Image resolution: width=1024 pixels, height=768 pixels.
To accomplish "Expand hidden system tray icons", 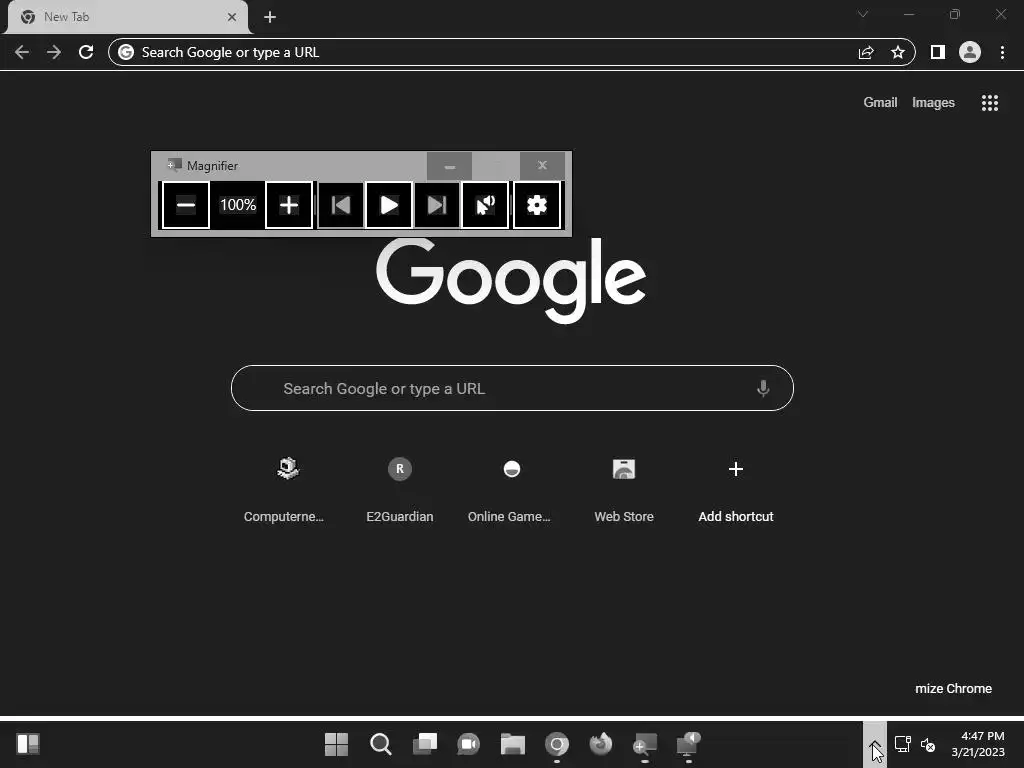I will (x=874, y=744).
